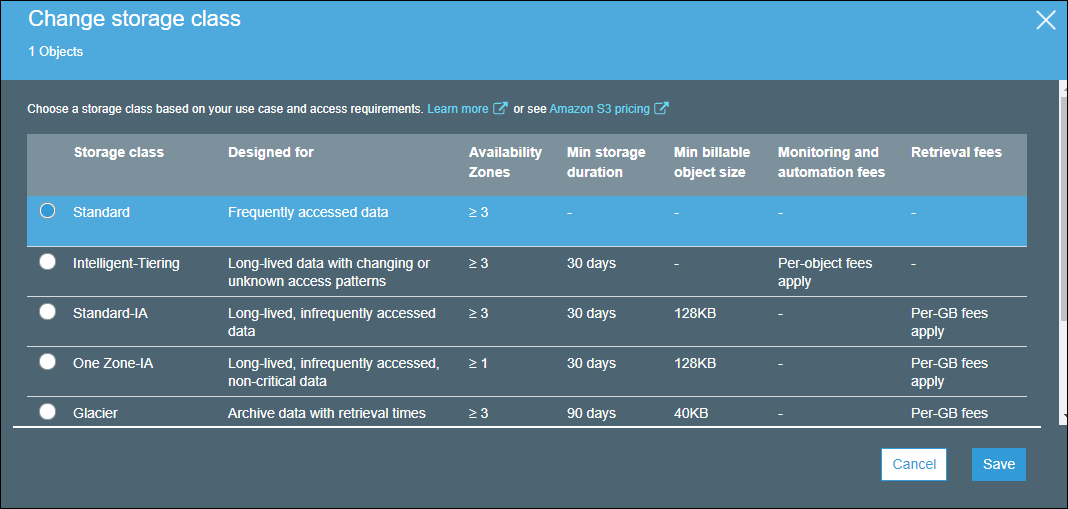Image resolution: width=1068 pixels, height=509 pixels.
Task: Click the Designed for column header
Action: [x=271, y=153]
